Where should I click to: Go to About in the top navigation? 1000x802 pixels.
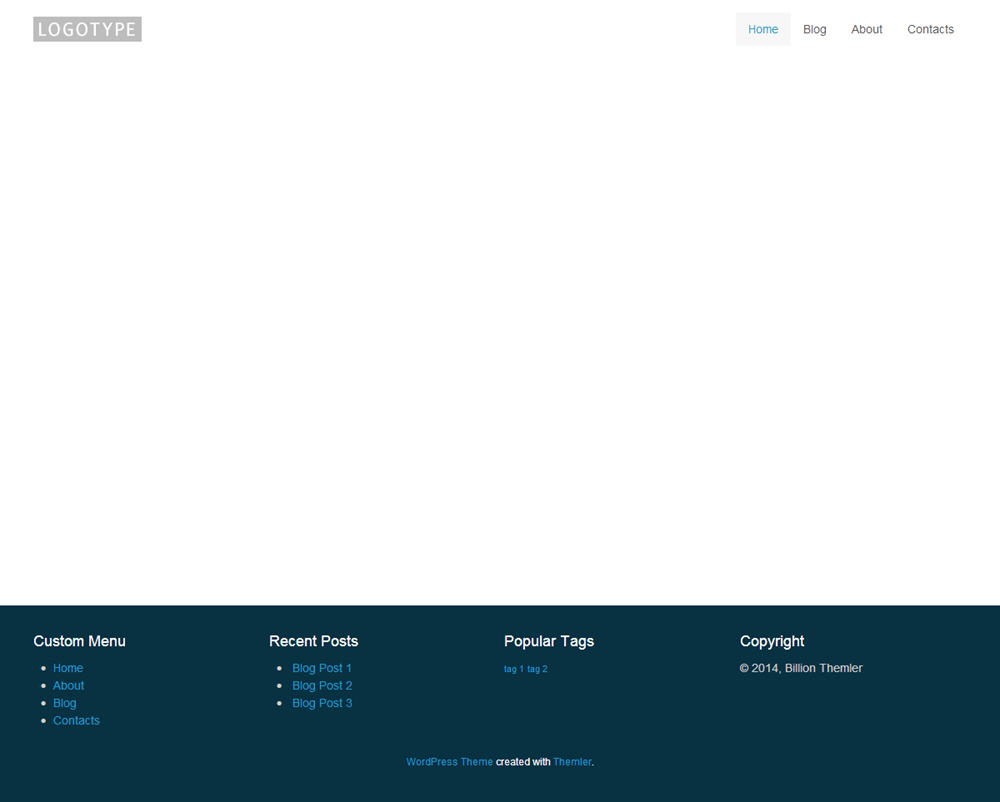click(x=867, y=29)
